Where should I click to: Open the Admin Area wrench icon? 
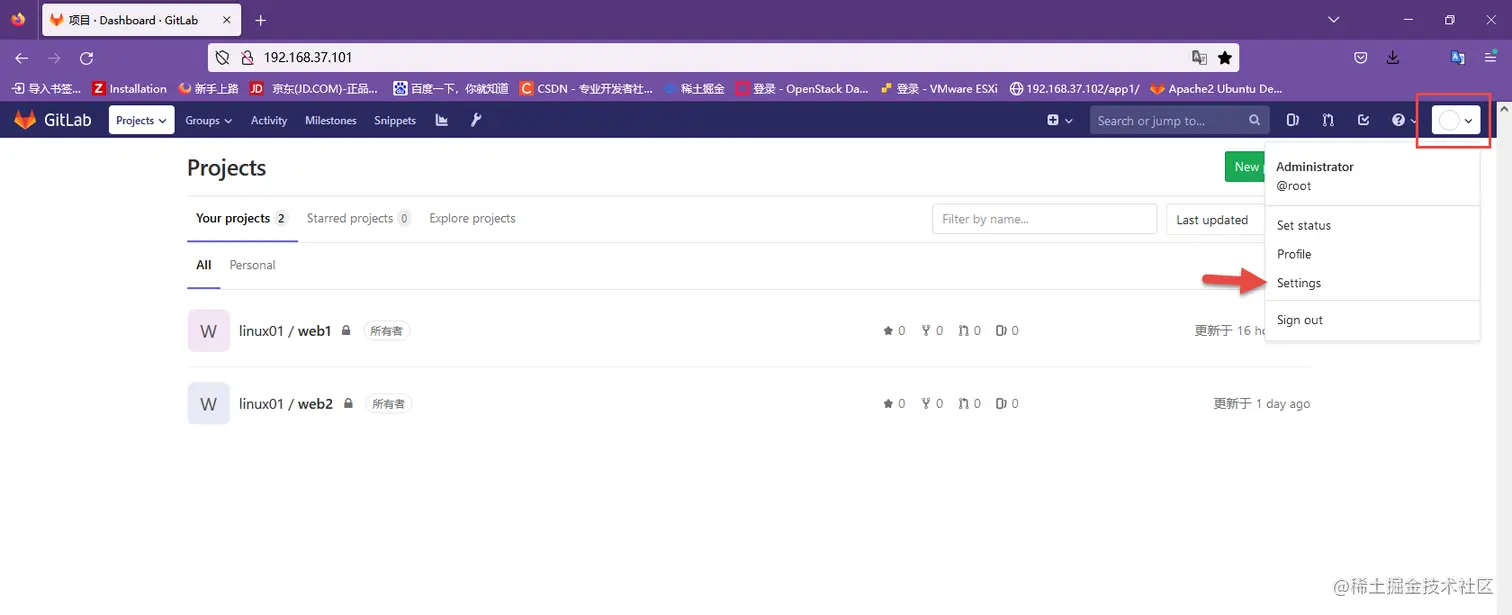[x=476, y=120]
